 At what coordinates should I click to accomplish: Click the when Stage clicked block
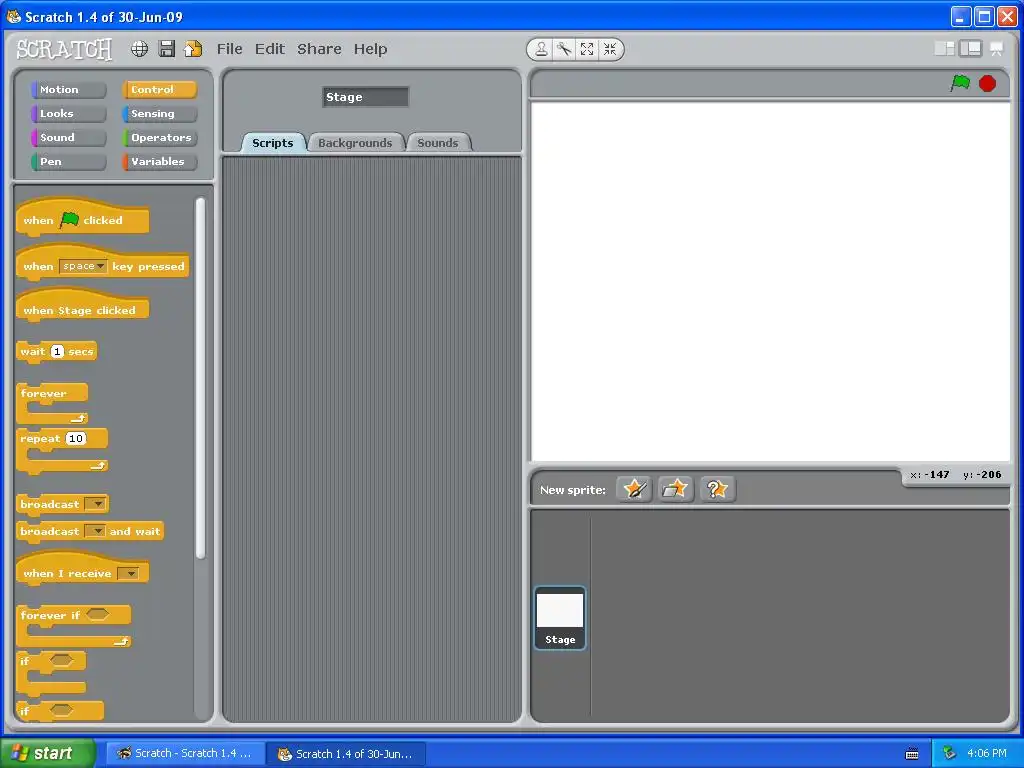pyautogui.click(x=82, y=306)
